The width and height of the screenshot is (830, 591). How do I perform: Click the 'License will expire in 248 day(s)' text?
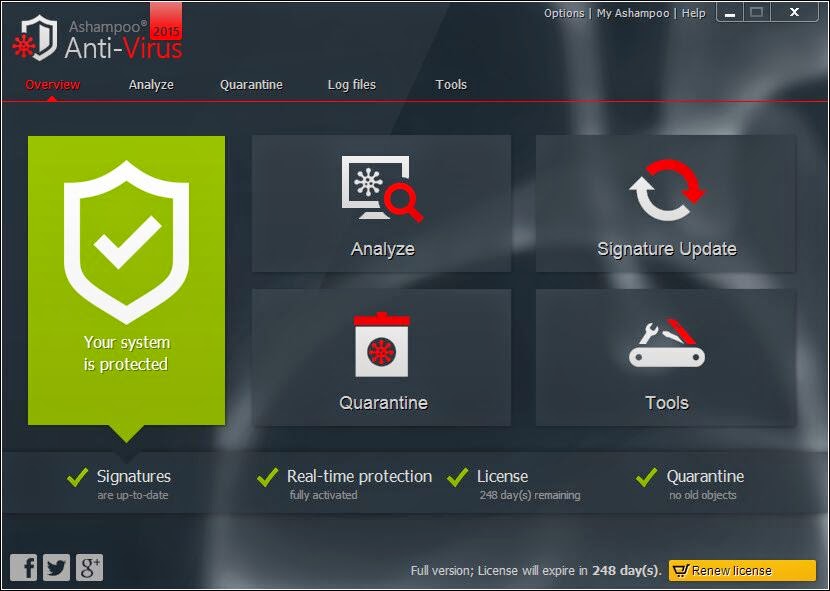click(x=569, y=571)
